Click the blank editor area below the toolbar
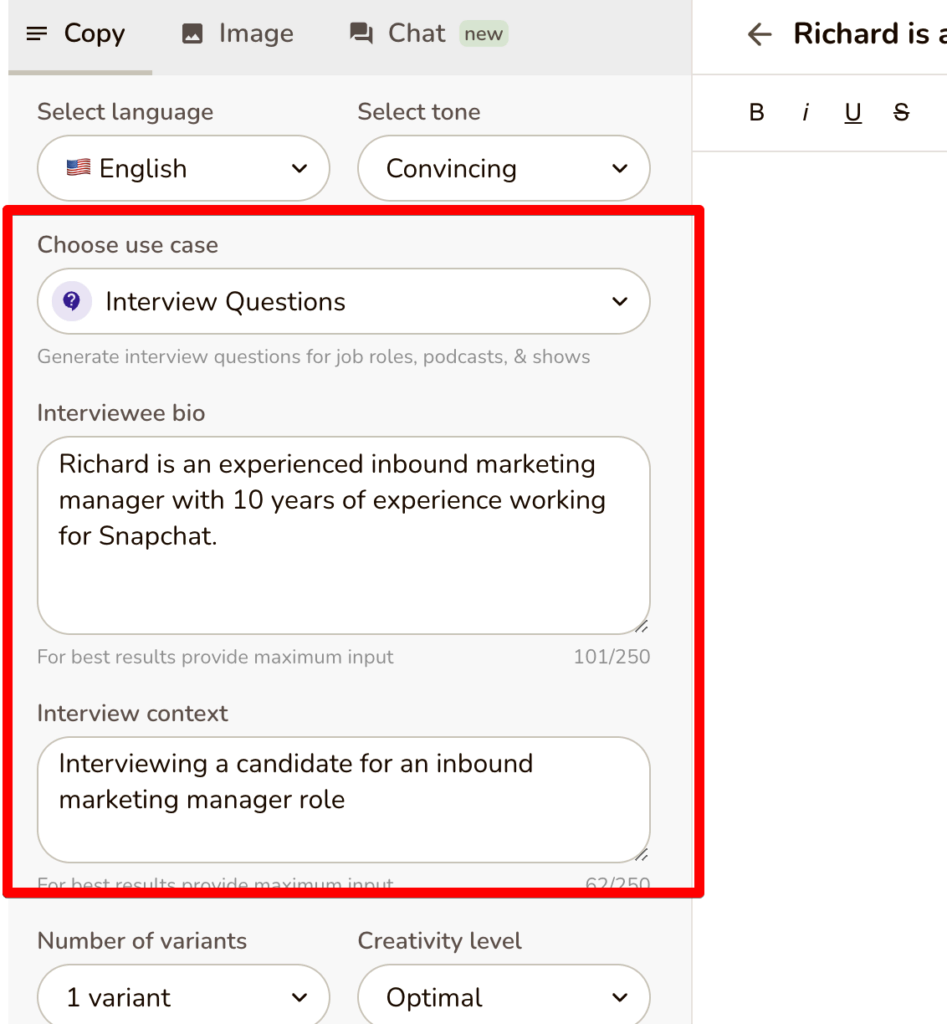 (x=820, y=500)
